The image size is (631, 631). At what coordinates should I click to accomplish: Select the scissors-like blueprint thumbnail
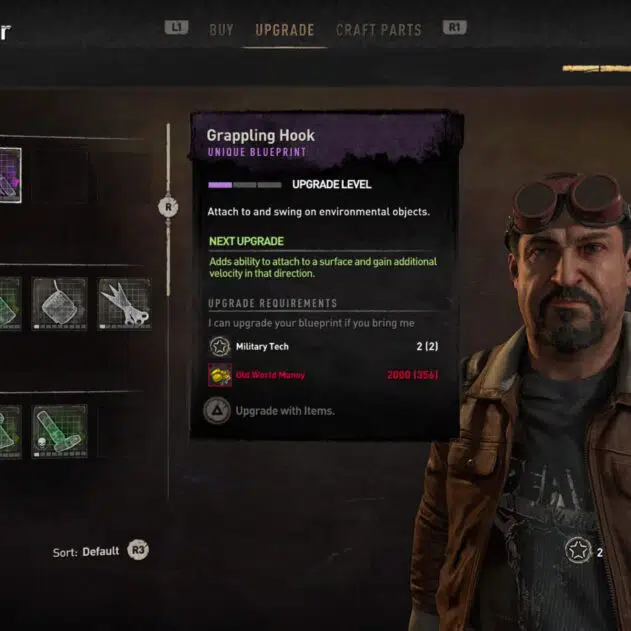pos(125,304)
